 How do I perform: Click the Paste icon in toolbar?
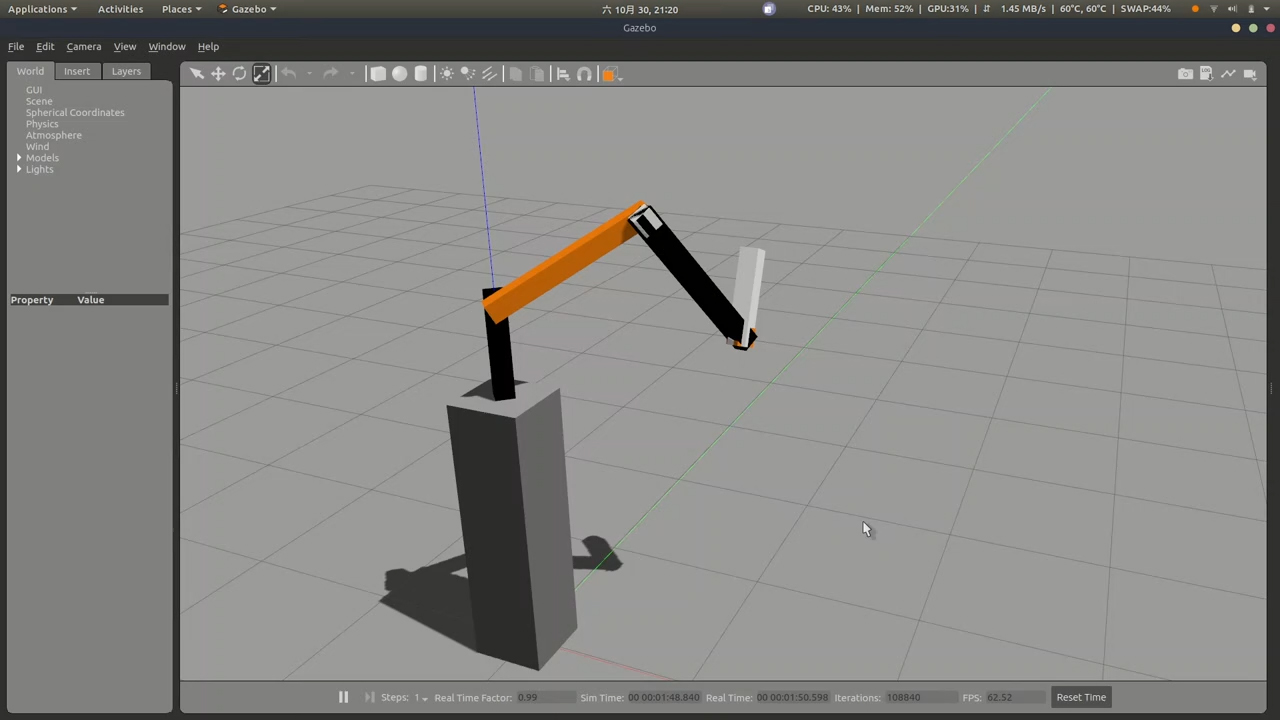pyautogui.click(x=537, y=74)
